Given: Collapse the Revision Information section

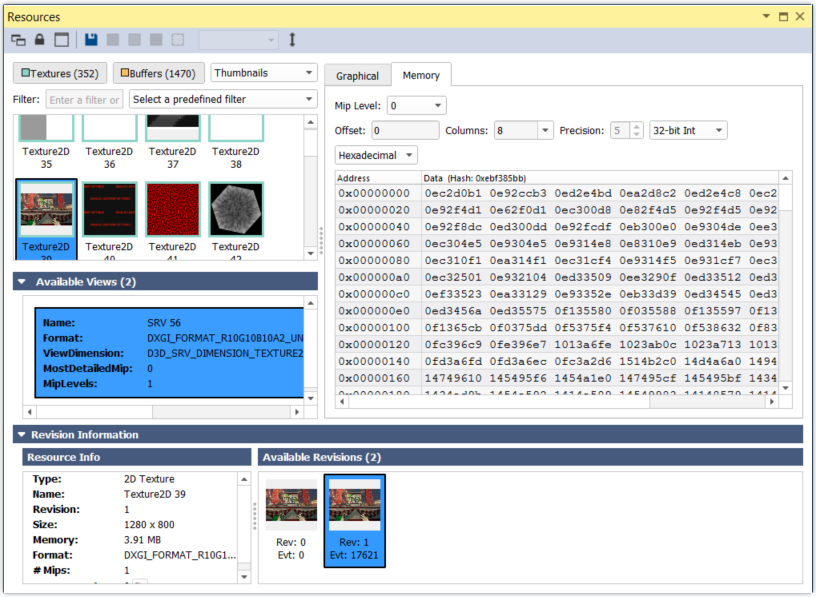Looking at the screenshot, I should (22, 435).
